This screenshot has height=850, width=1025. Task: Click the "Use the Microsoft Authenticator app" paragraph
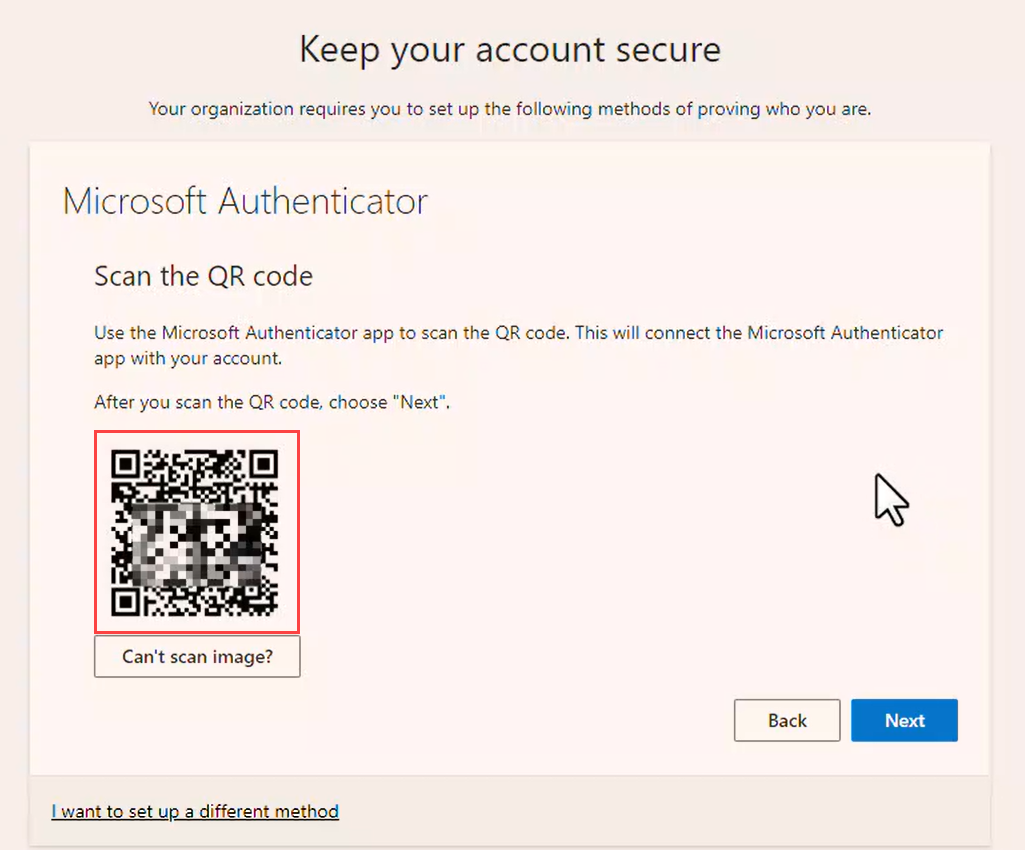click(518, 333)
